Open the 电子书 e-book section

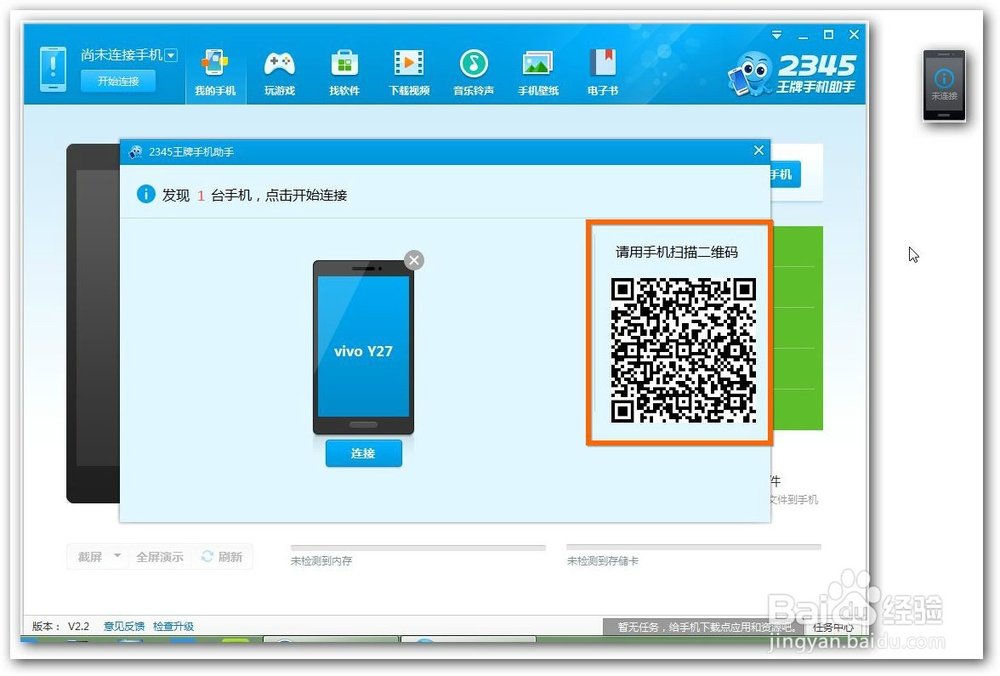pos(603,72)
